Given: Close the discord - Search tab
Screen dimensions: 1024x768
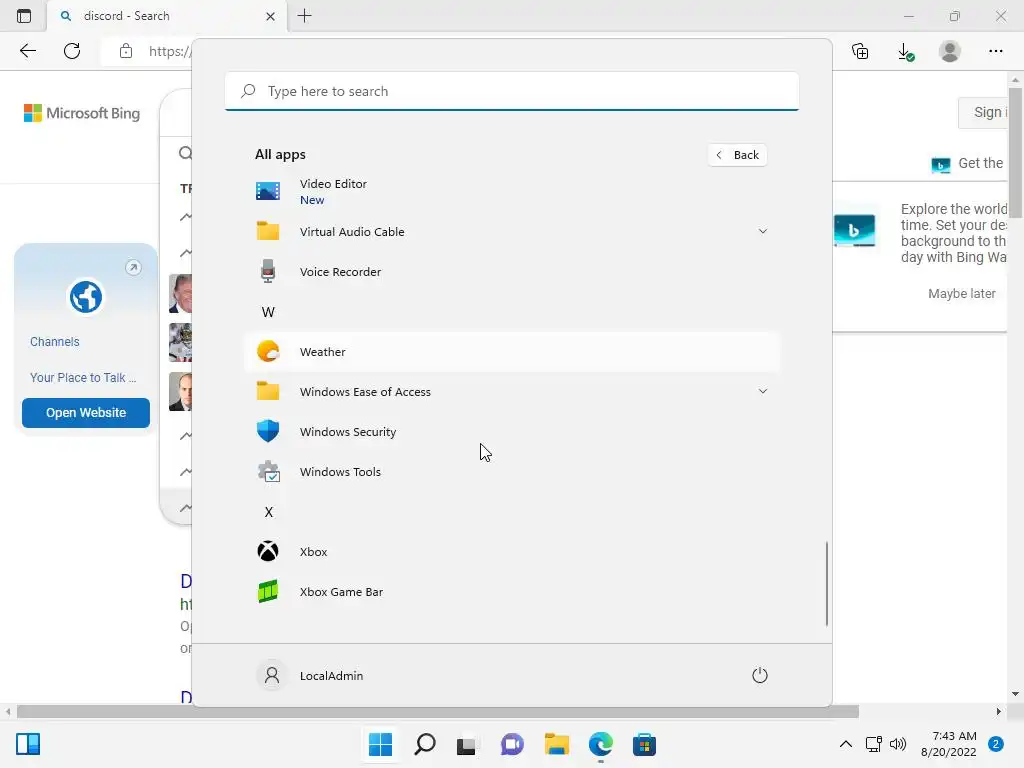Looking at the screenshot, I should point(270,16).
